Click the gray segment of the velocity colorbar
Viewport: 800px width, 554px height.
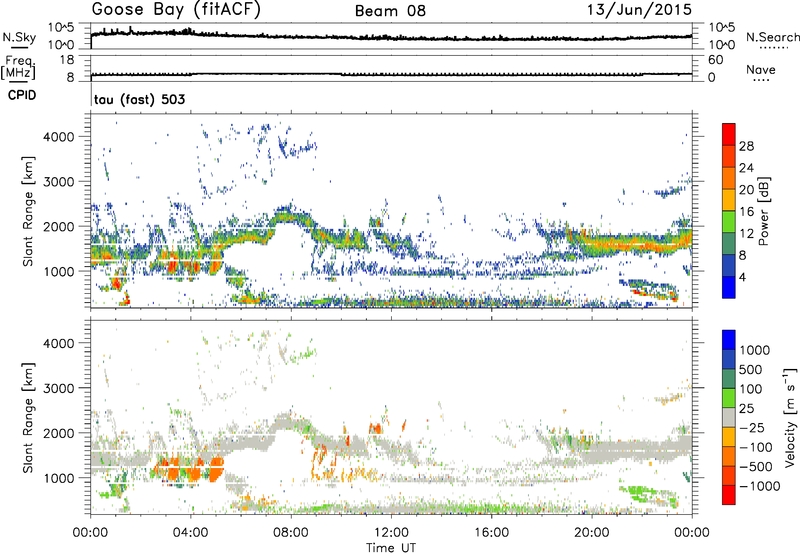[729, 417]
